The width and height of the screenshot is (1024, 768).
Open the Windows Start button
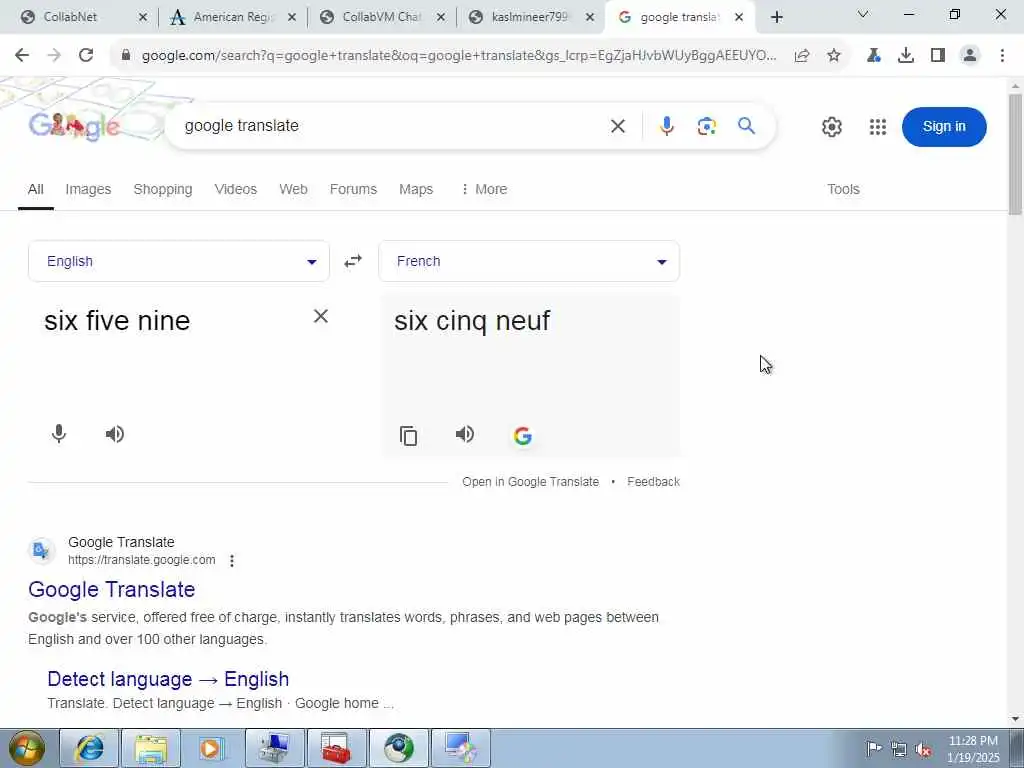coord(27,748)
